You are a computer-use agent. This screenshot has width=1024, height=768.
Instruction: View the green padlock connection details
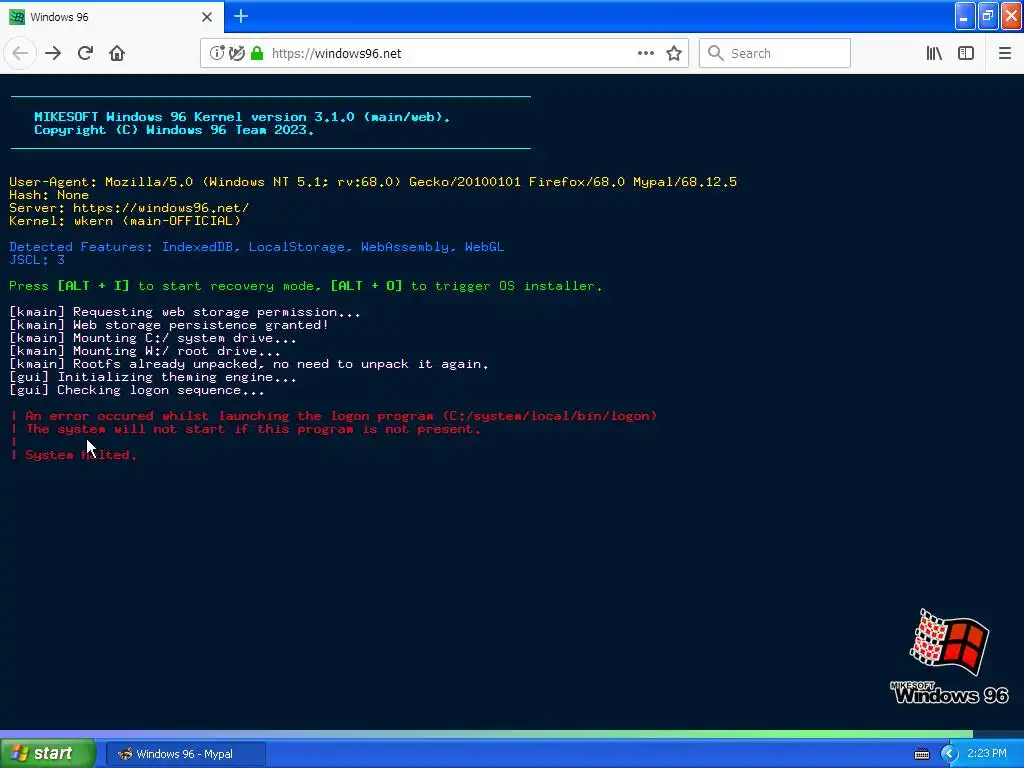click(257, 53)
